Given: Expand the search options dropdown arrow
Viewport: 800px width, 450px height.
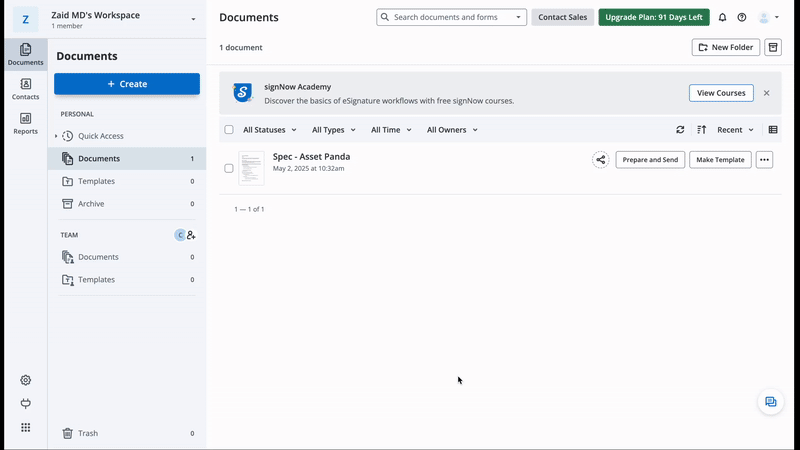Looking at the screenshot, I should coord(518,17).
